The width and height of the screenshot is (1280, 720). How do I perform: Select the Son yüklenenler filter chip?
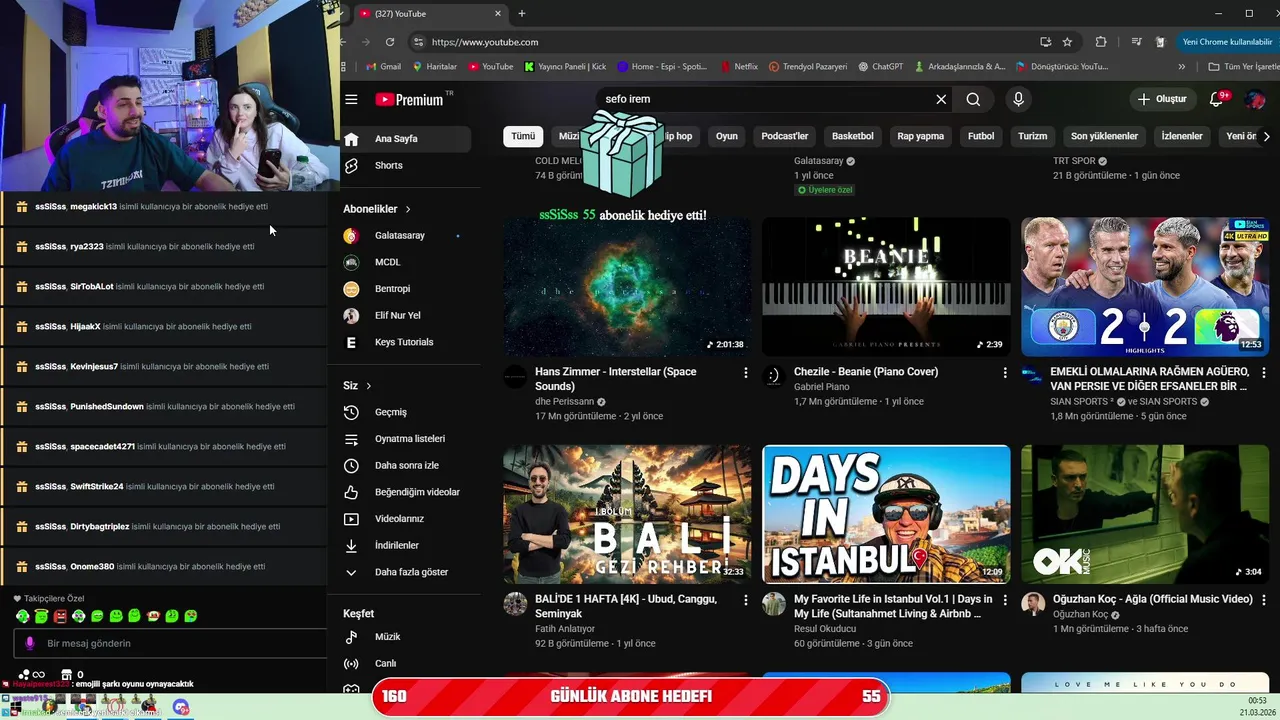click(x=1104, y=136)
